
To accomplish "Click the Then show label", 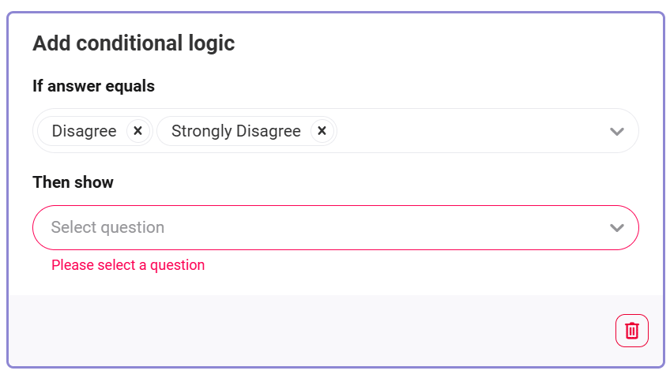I will tap(73, 182).
